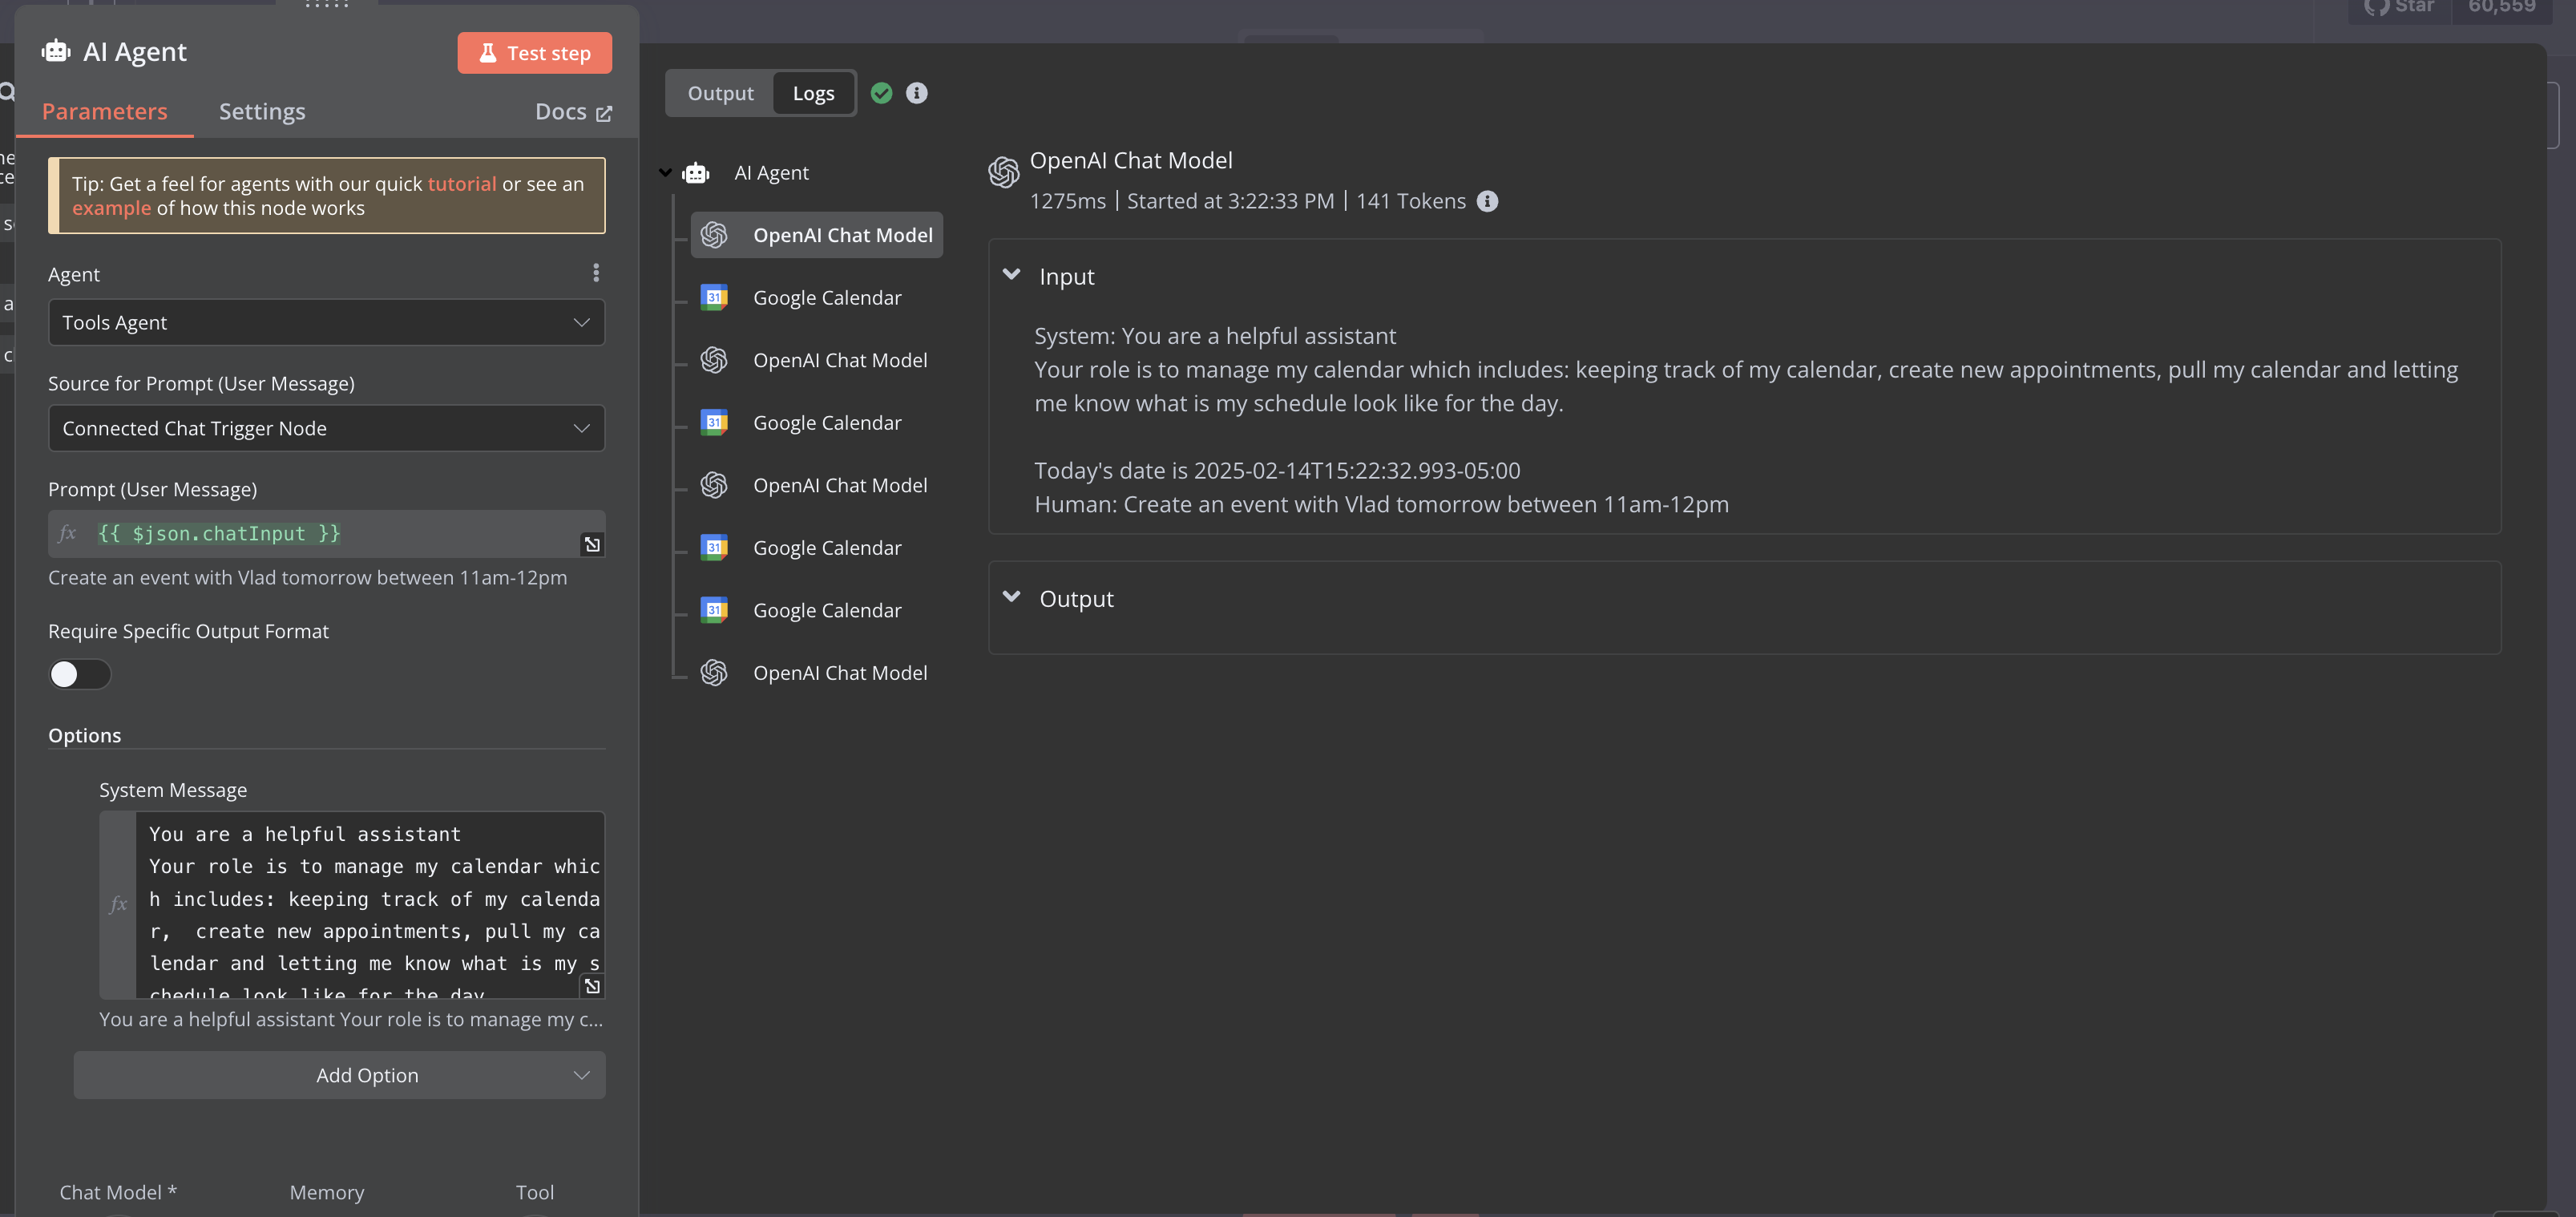Toggle Require Specific Output Format switch
2576x1217 pixels.
coord(79,675)
